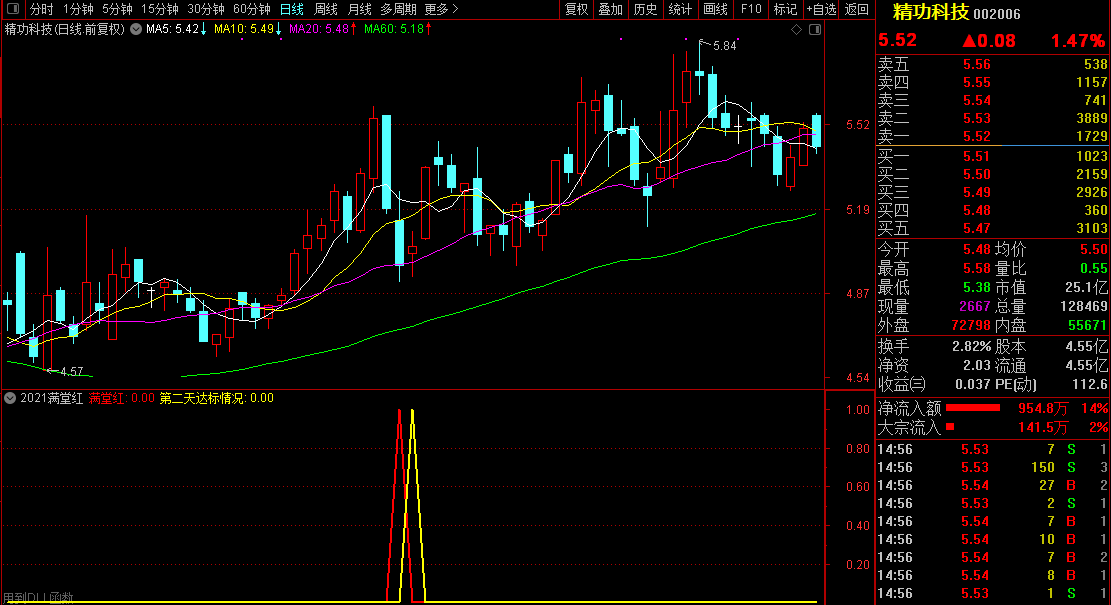The width and height of the screenshot is (1111, 605).
Task: Click the yellow spike peak in indicator pane
Action: tap(412, 411)
